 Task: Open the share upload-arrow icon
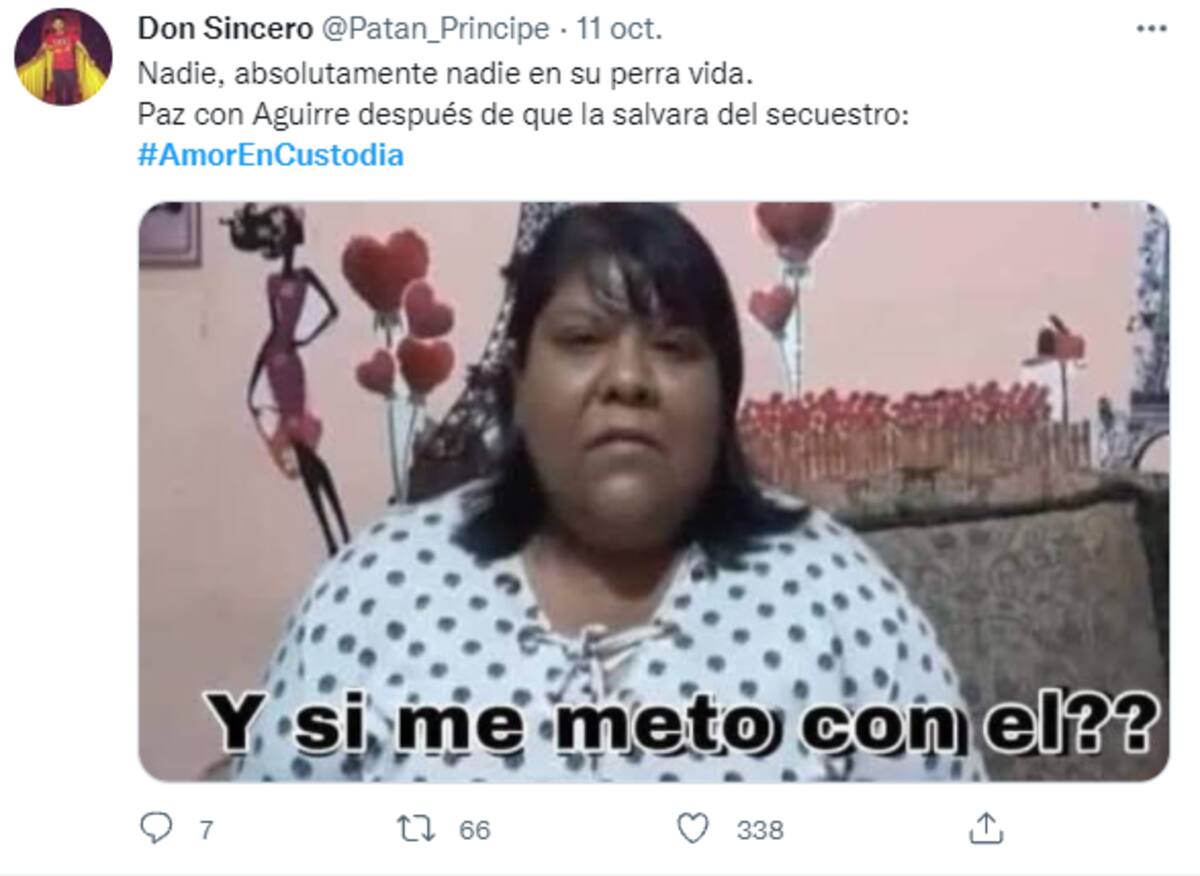click(x=986, y=829)
